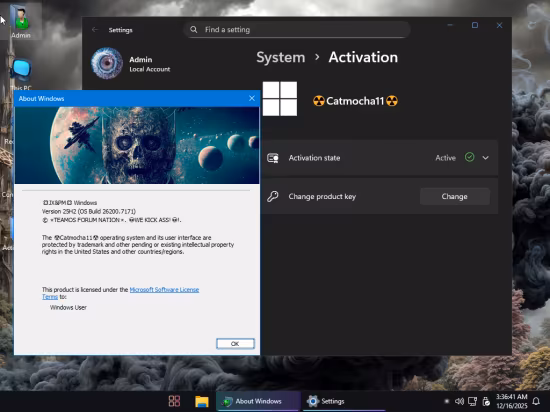Close the Settings window
The image size is (550, 412).
point(499,25)
